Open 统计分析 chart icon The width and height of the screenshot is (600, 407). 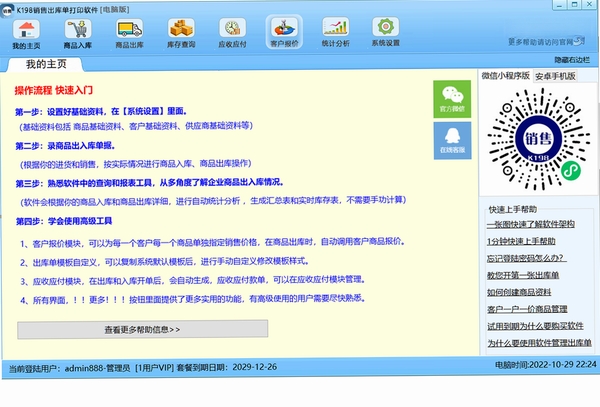[336, 33]
